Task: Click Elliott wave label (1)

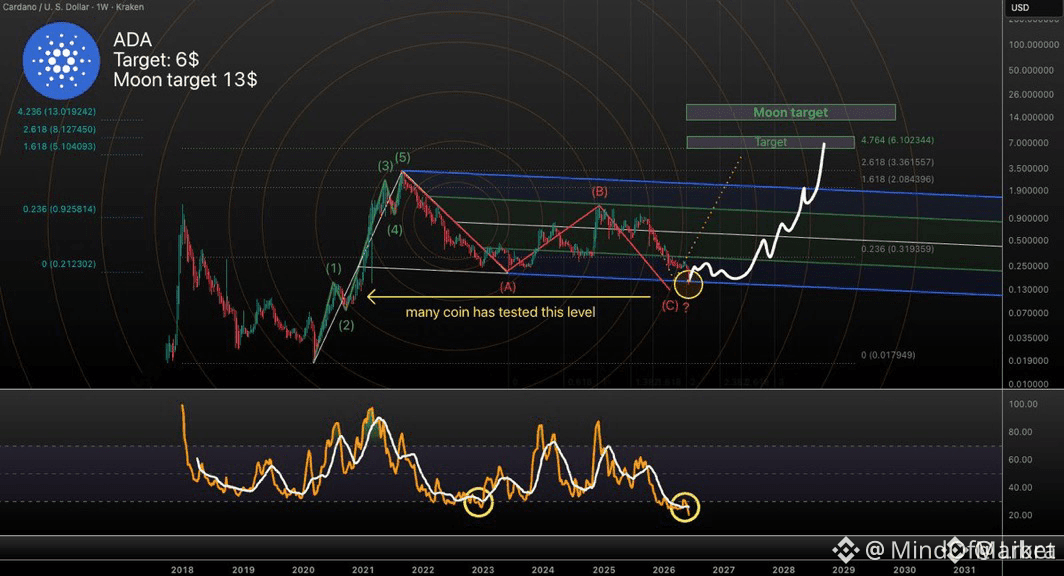Action: pyautogui.click(x=333, y=268)
